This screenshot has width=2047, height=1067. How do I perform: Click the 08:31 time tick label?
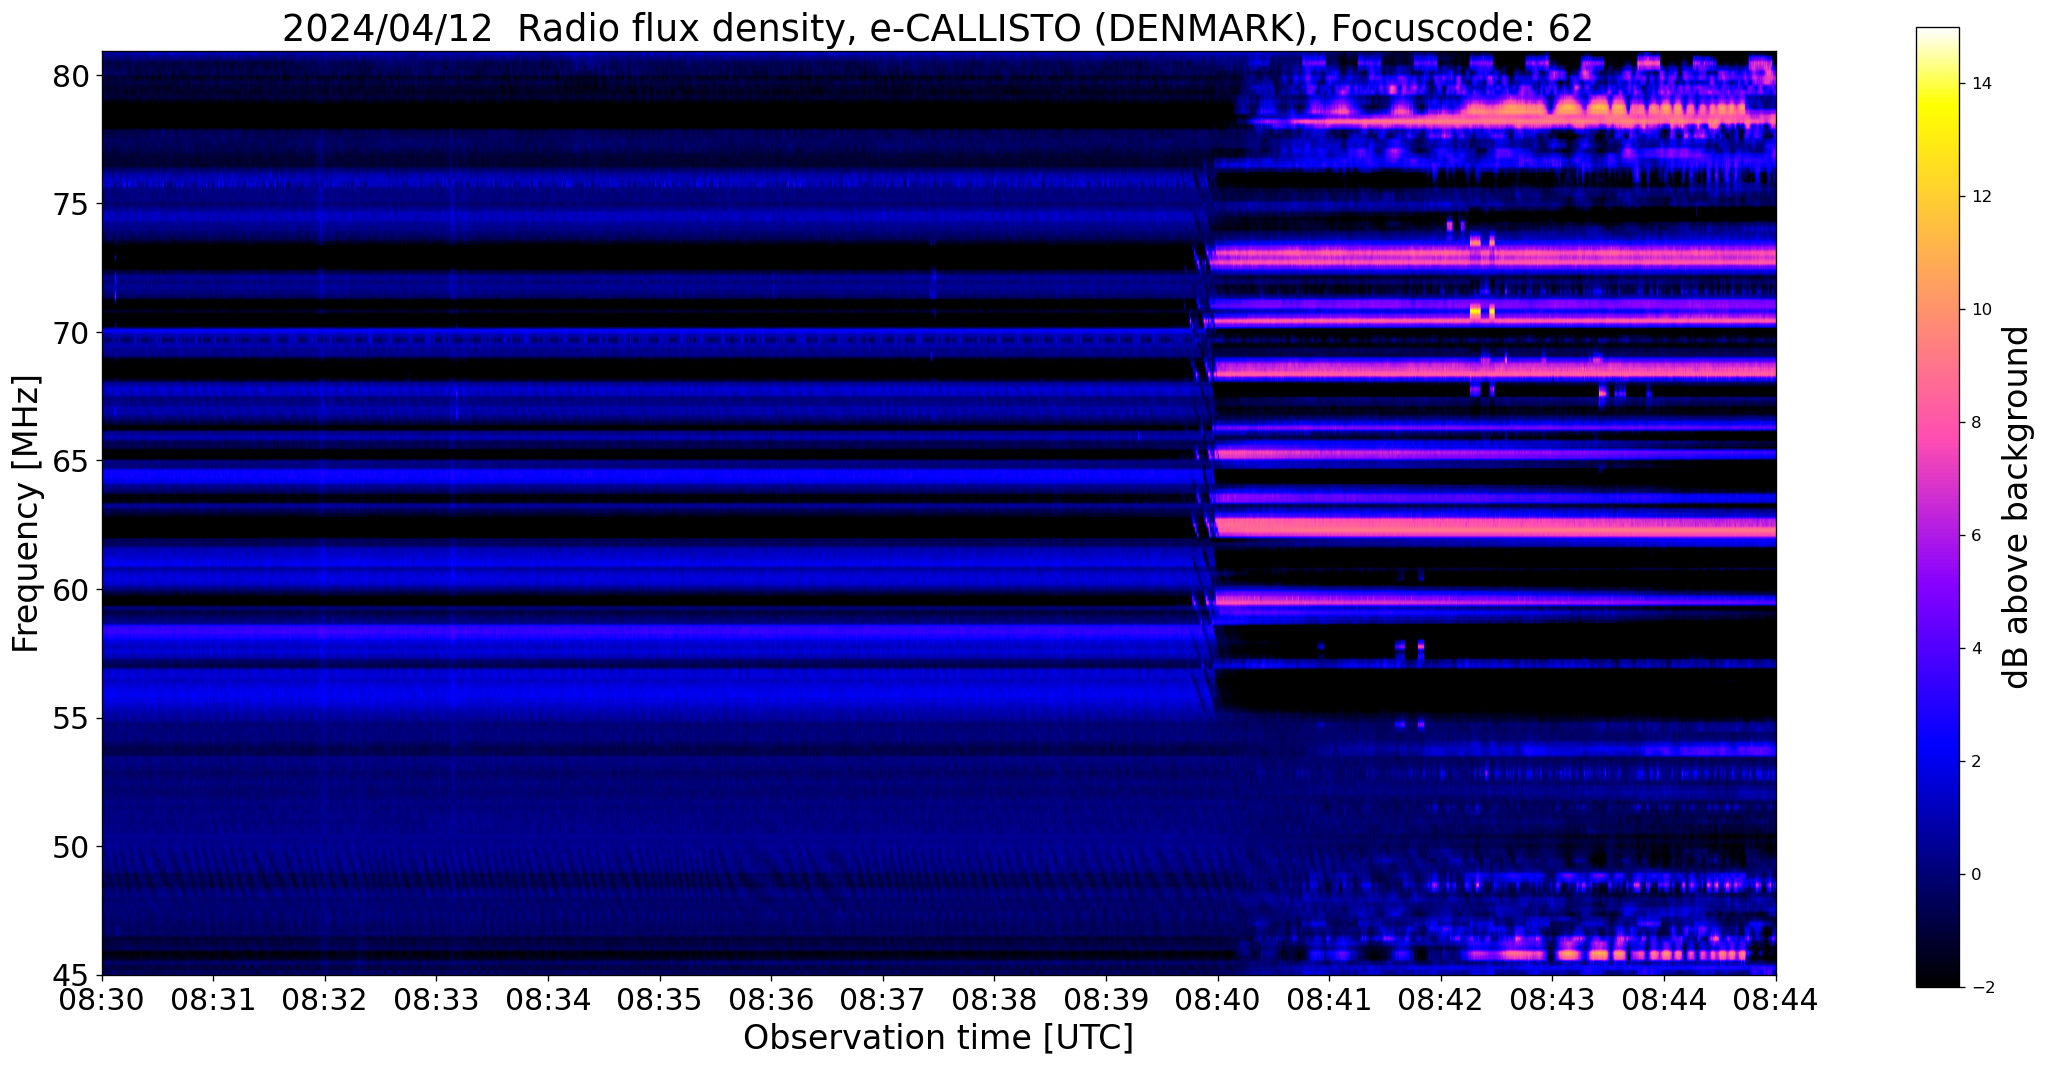pos(213,998)
